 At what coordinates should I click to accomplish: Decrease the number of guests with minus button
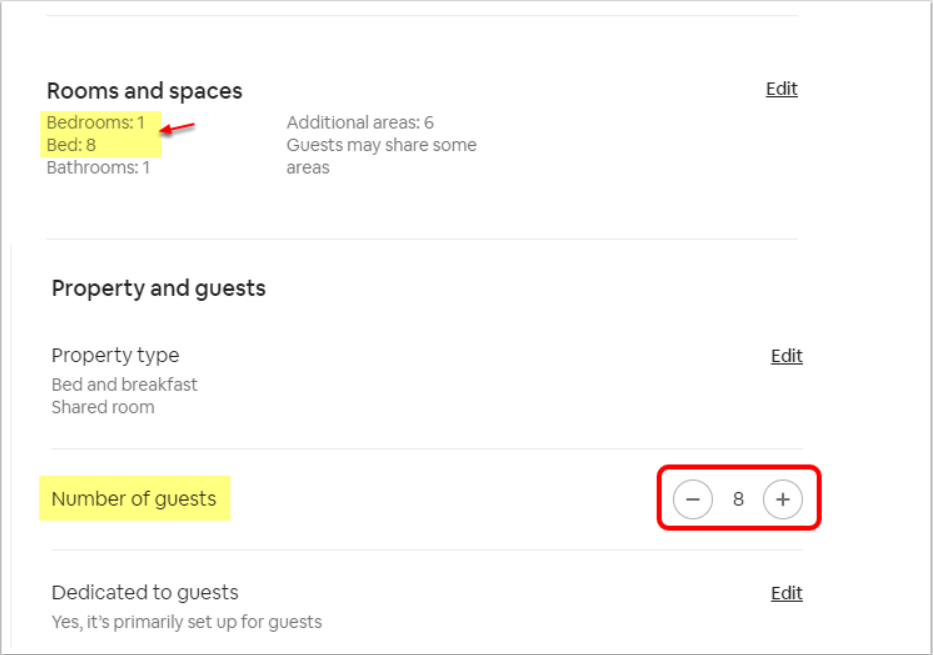693,499
